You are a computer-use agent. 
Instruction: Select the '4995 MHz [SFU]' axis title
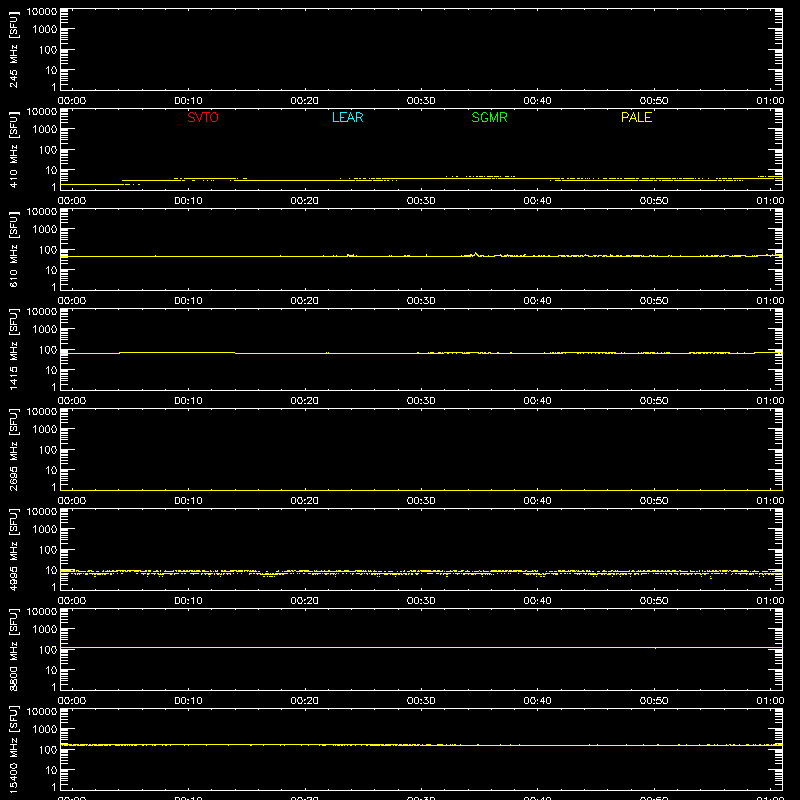(x=13, y=549)
